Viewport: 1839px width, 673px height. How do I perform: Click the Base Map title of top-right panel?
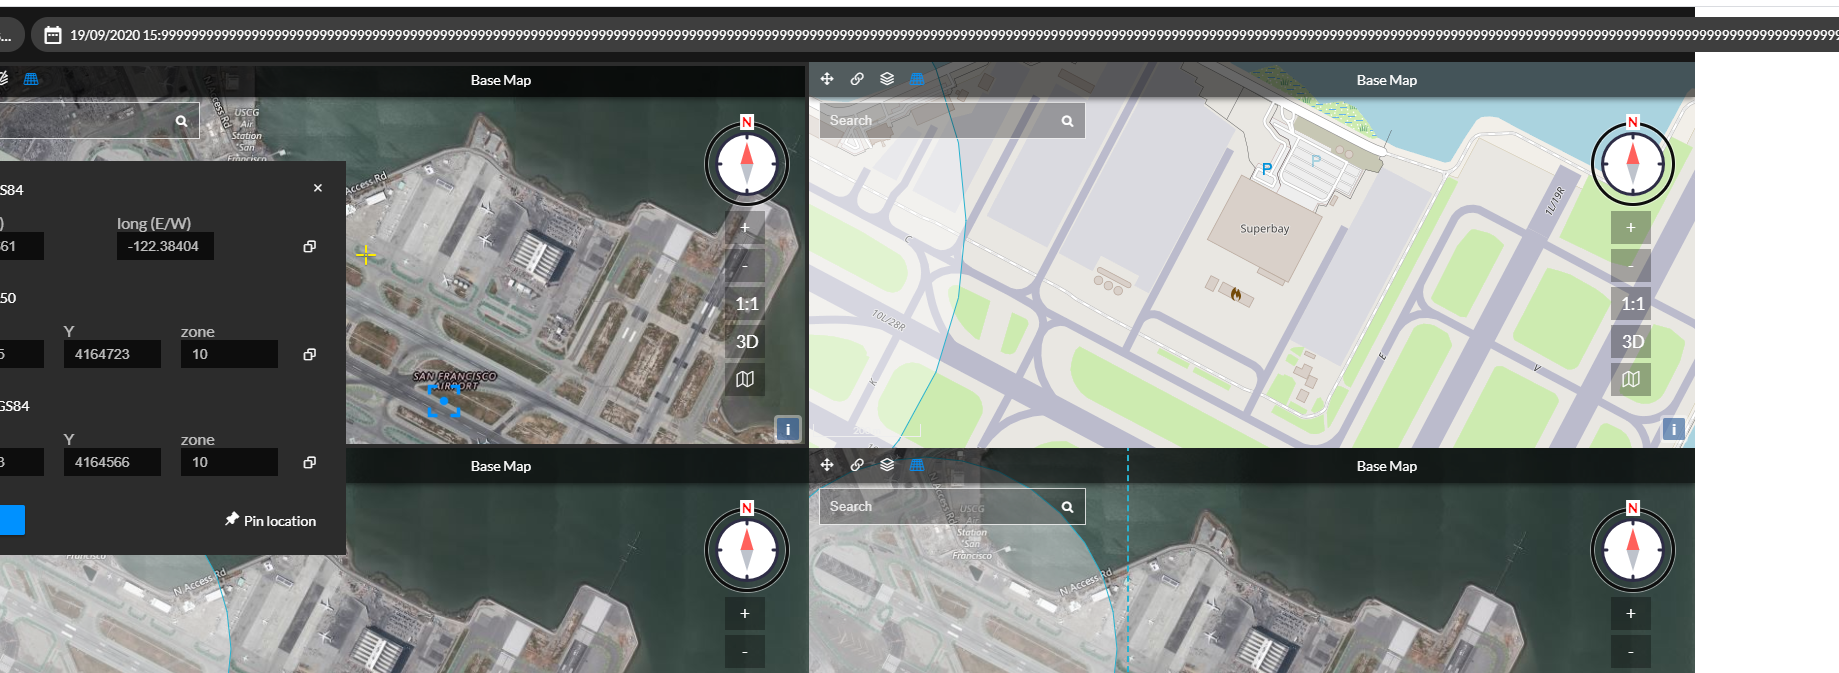click(1386, 80)
